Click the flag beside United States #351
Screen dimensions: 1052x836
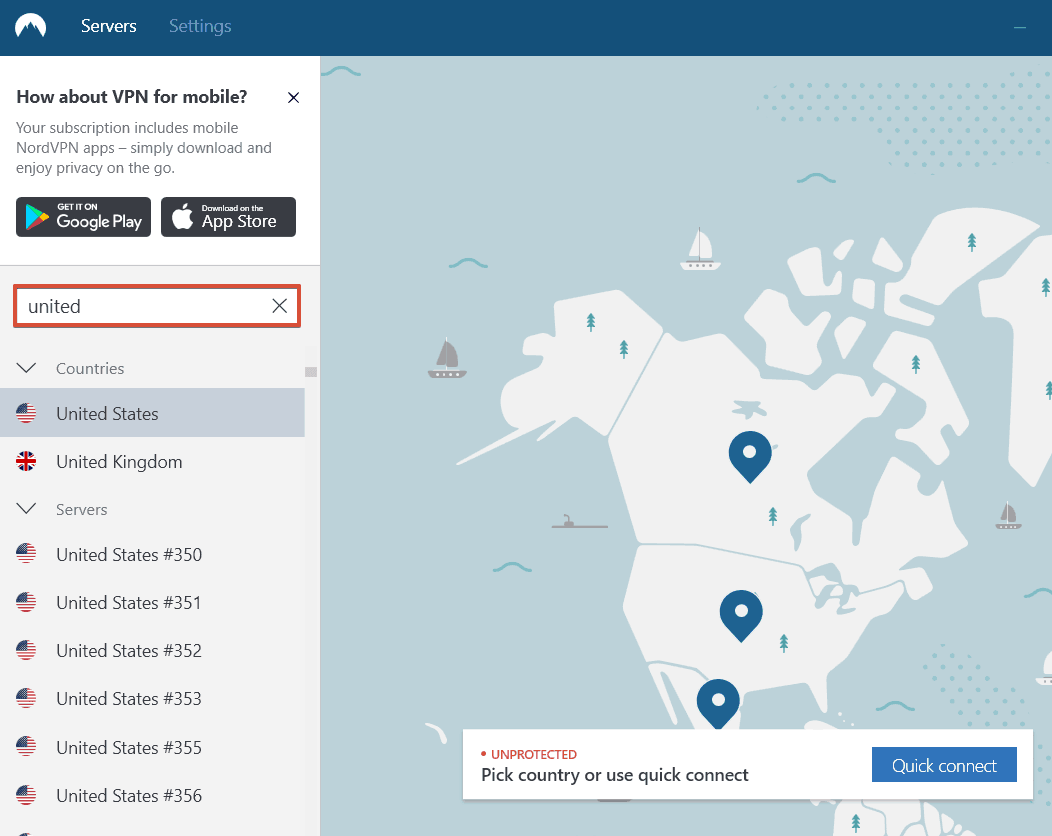tap(26, 602)
